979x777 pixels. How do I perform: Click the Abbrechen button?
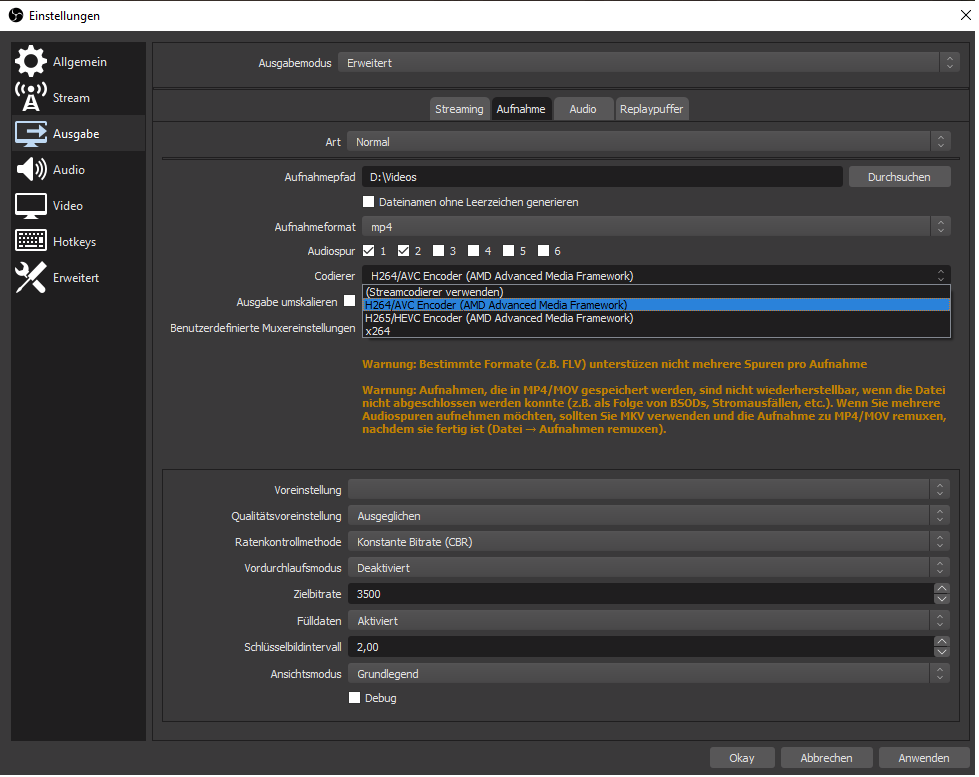tap(826, 758)
